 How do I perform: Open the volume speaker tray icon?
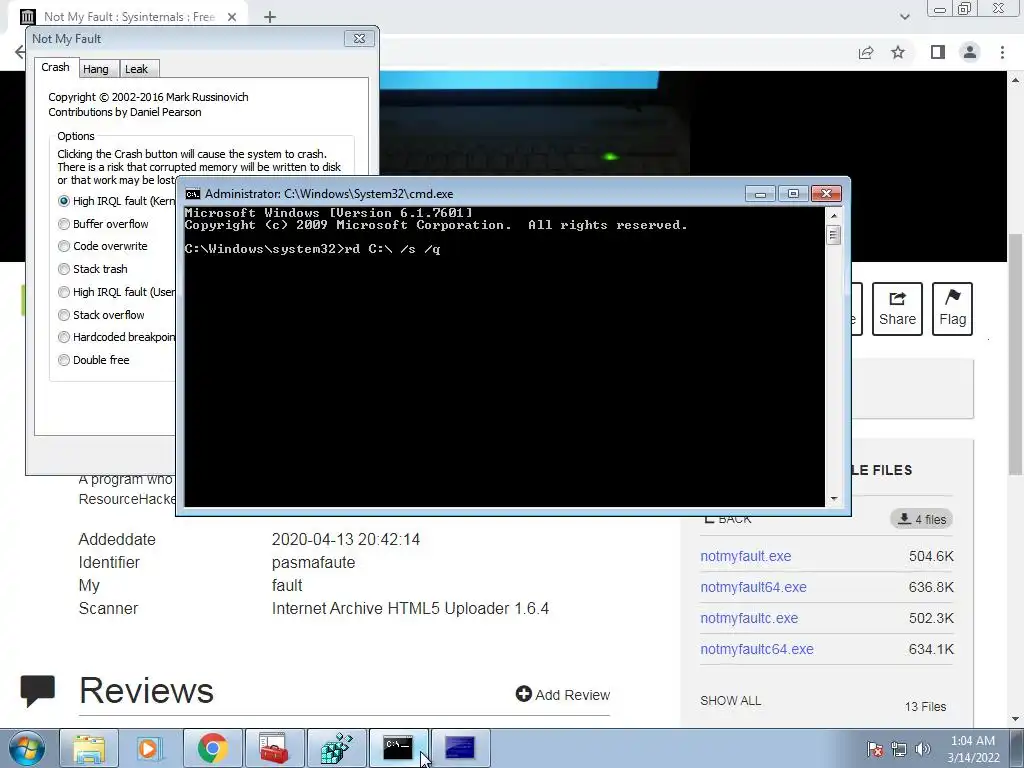pyautogui.click(x=922, y=749)
